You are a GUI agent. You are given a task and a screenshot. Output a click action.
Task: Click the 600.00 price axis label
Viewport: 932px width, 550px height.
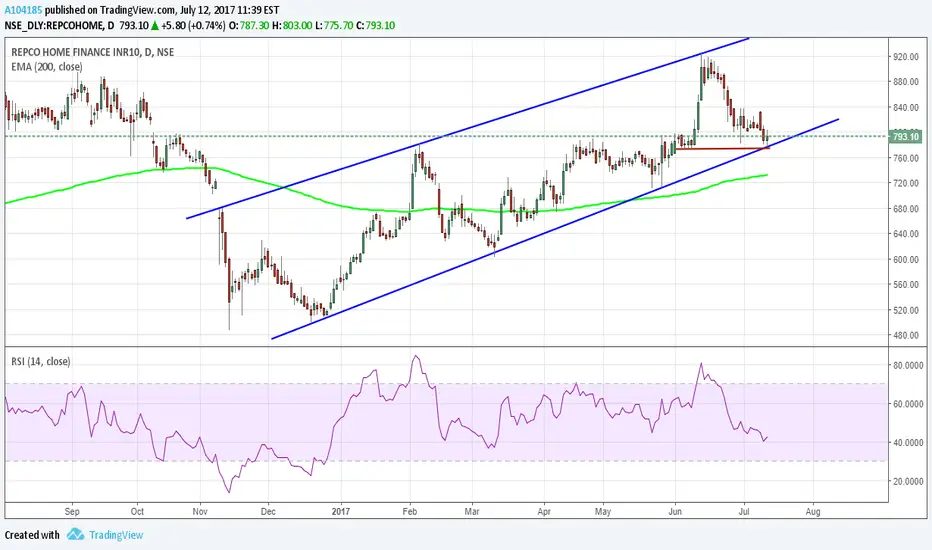906,259
